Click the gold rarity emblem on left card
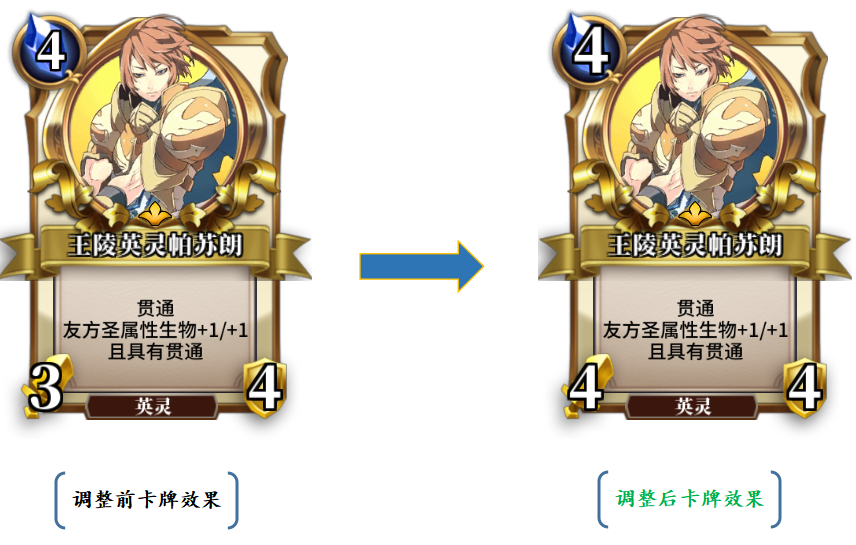The width and height of the screenshot is (856, 545). coord(155,215)
